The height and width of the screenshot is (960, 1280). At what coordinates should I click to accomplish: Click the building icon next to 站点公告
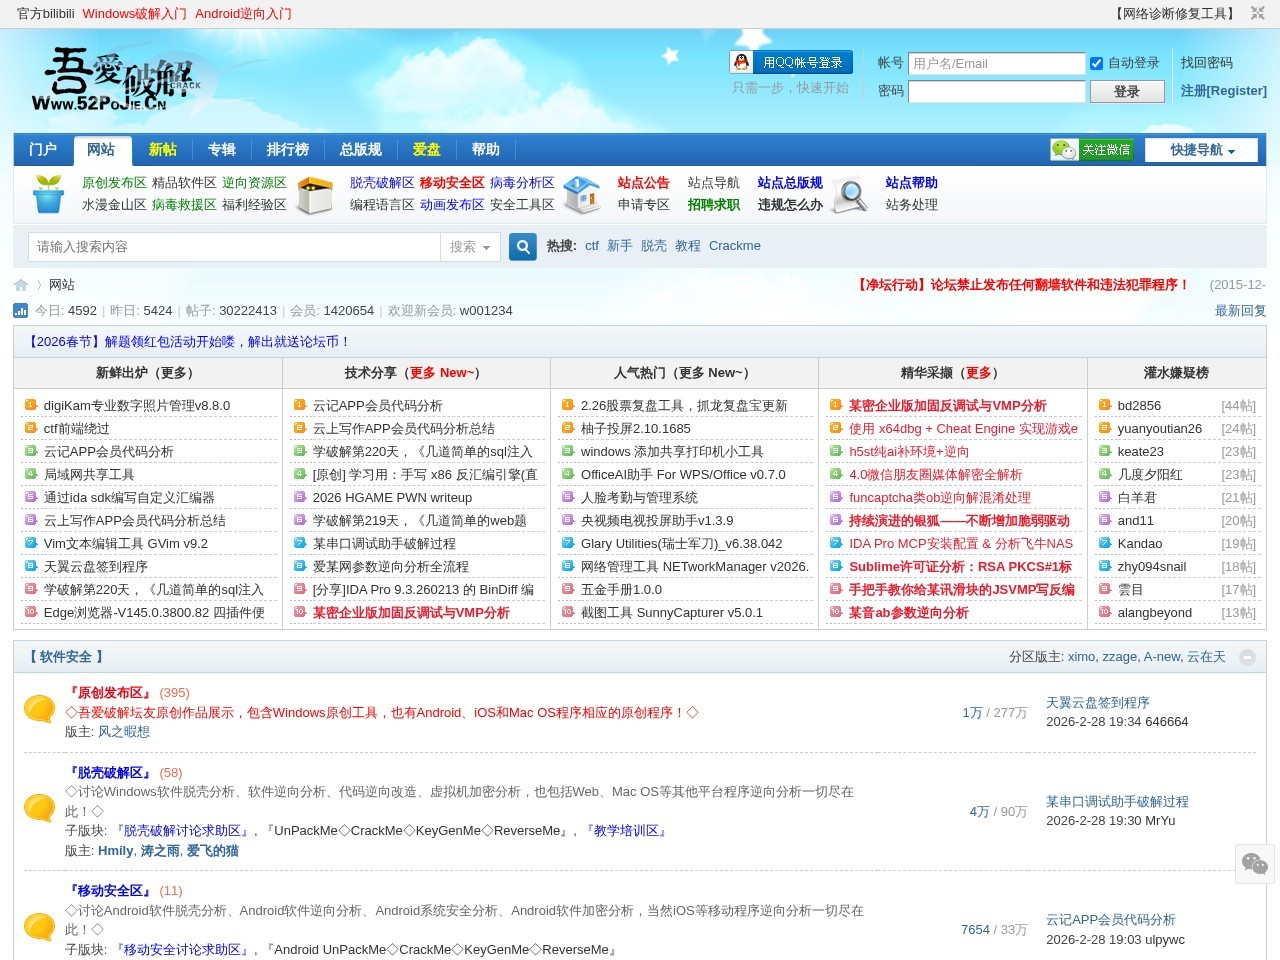(581, 195)
